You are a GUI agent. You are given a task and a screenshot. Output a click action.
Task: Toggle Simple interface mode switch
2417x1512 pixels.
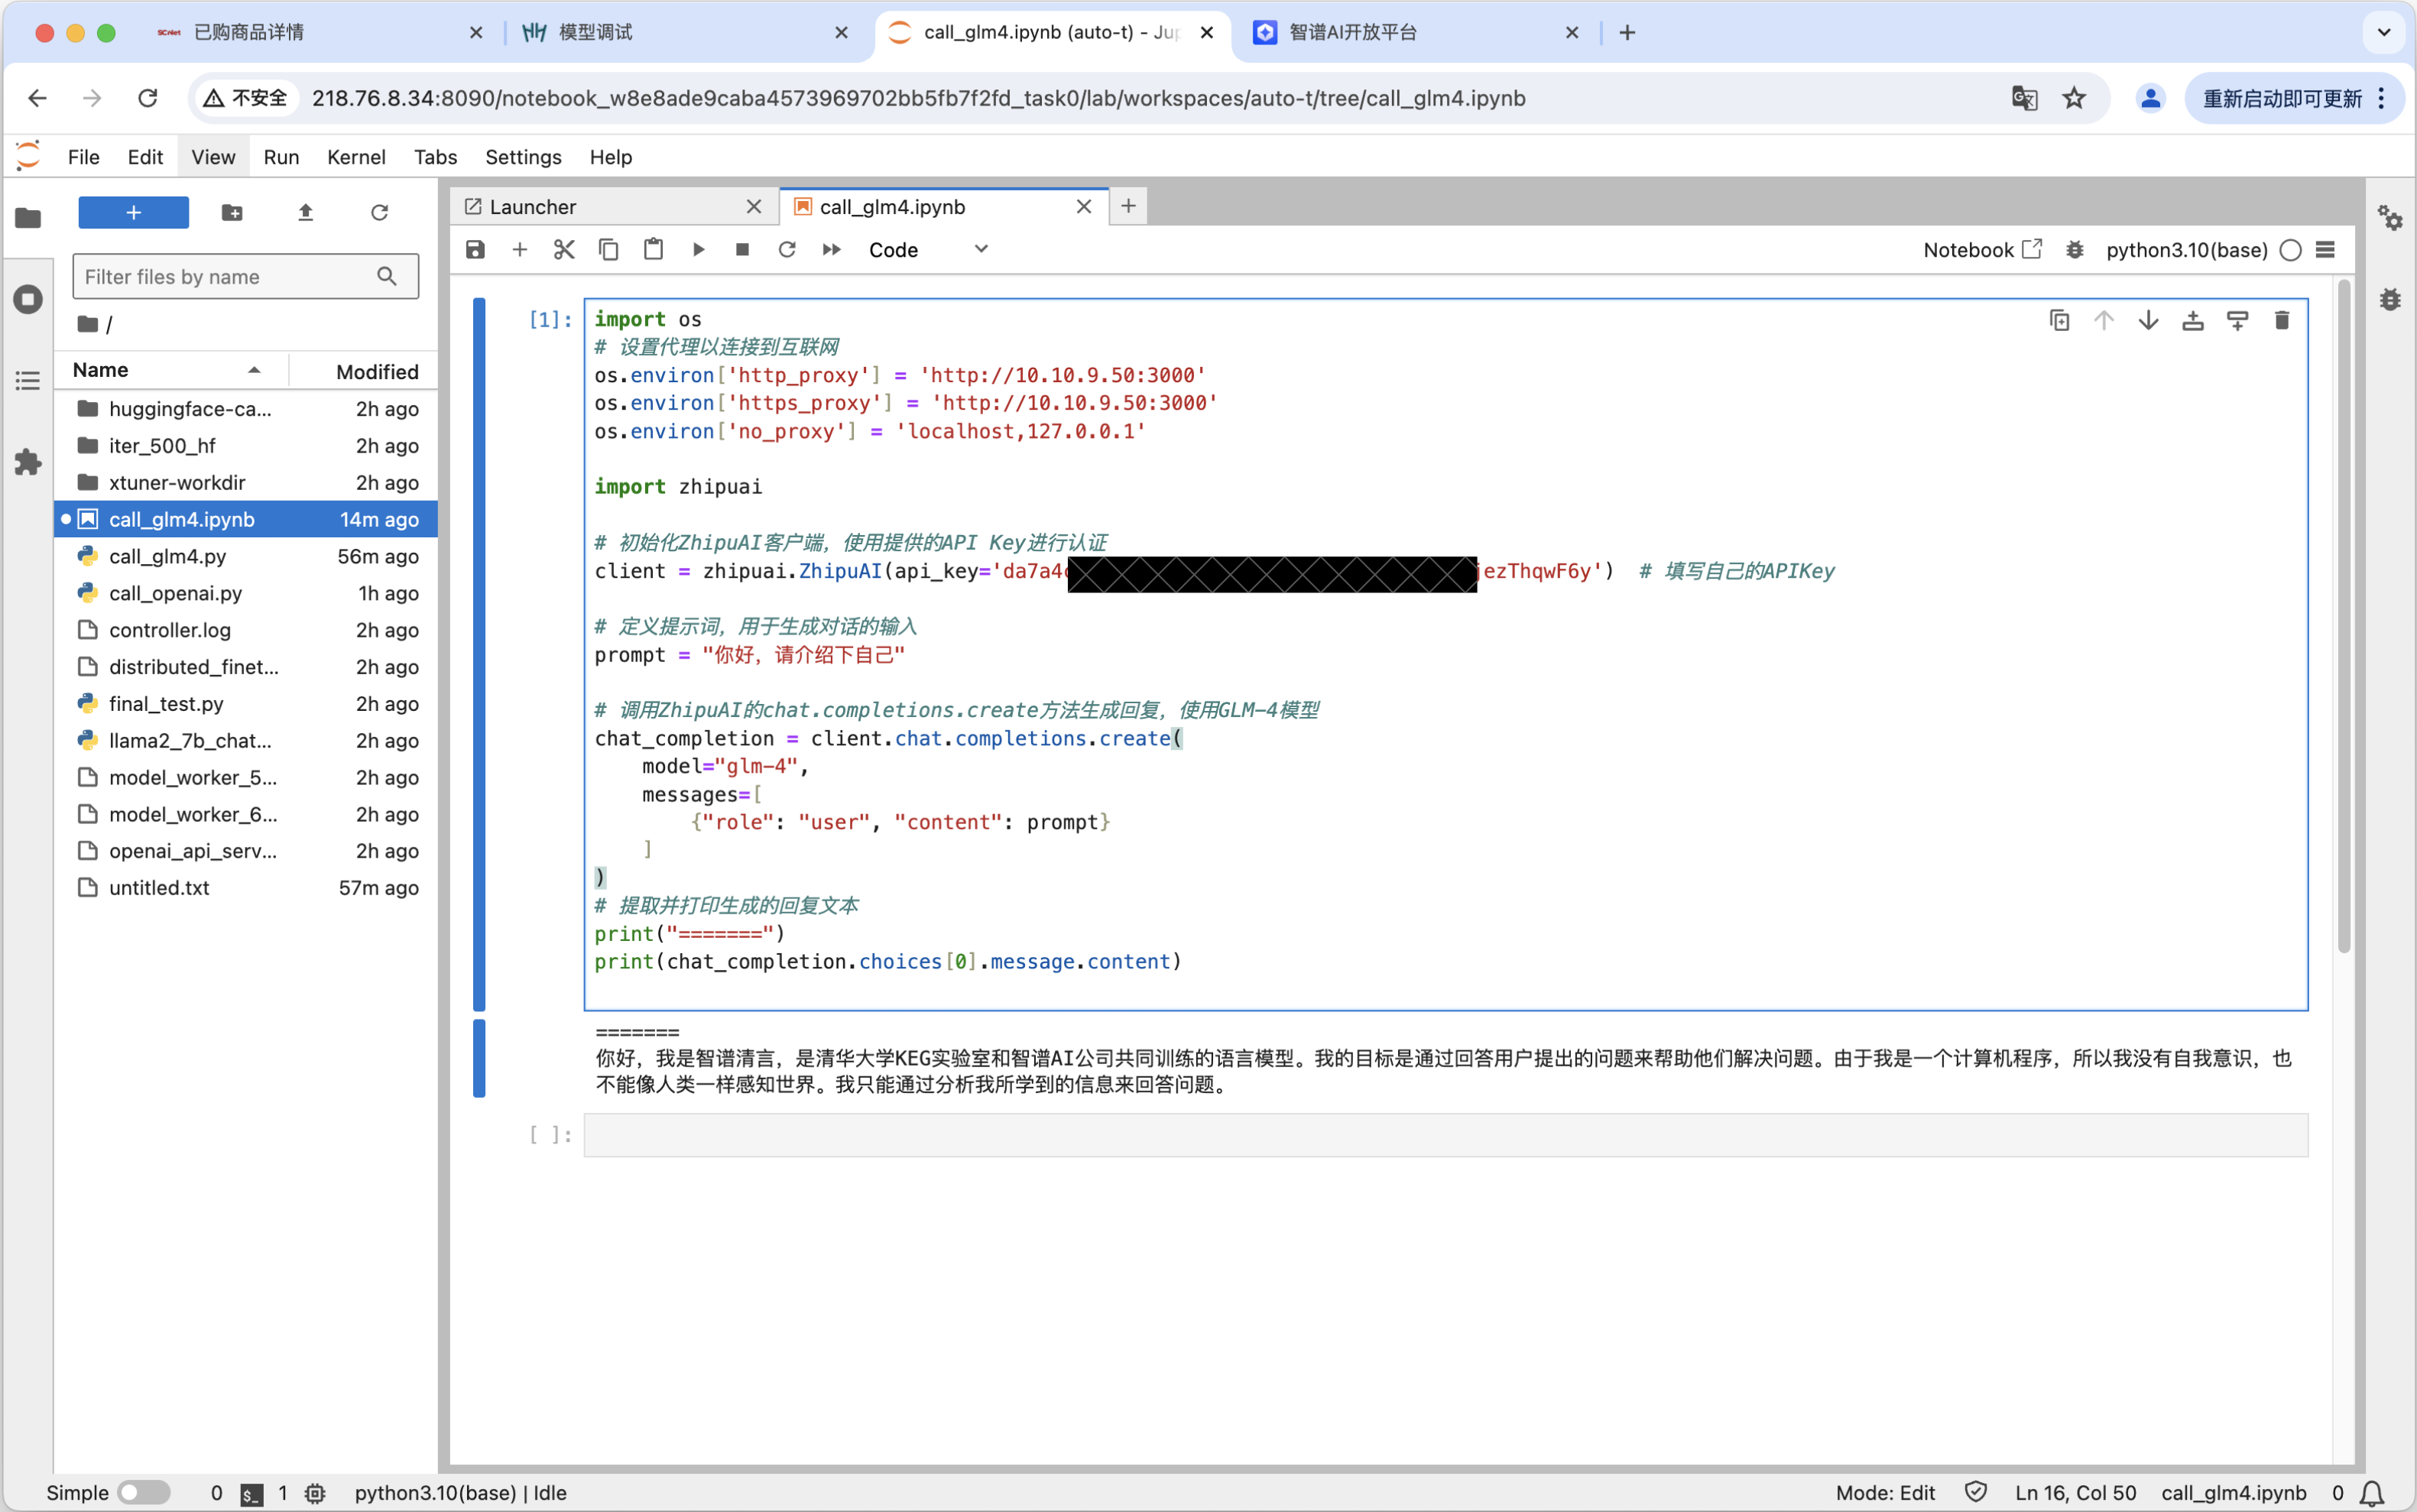[x=144, y=1492]
